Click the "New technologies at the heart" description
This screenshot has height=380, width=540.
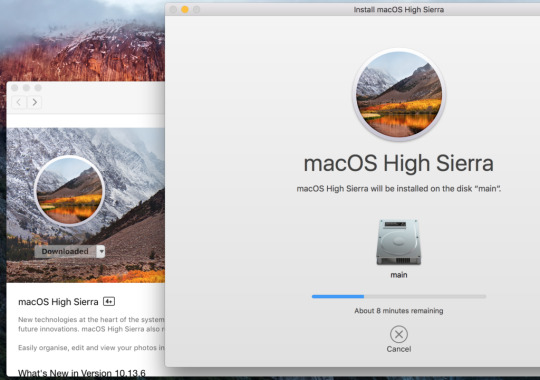(91, 324)
